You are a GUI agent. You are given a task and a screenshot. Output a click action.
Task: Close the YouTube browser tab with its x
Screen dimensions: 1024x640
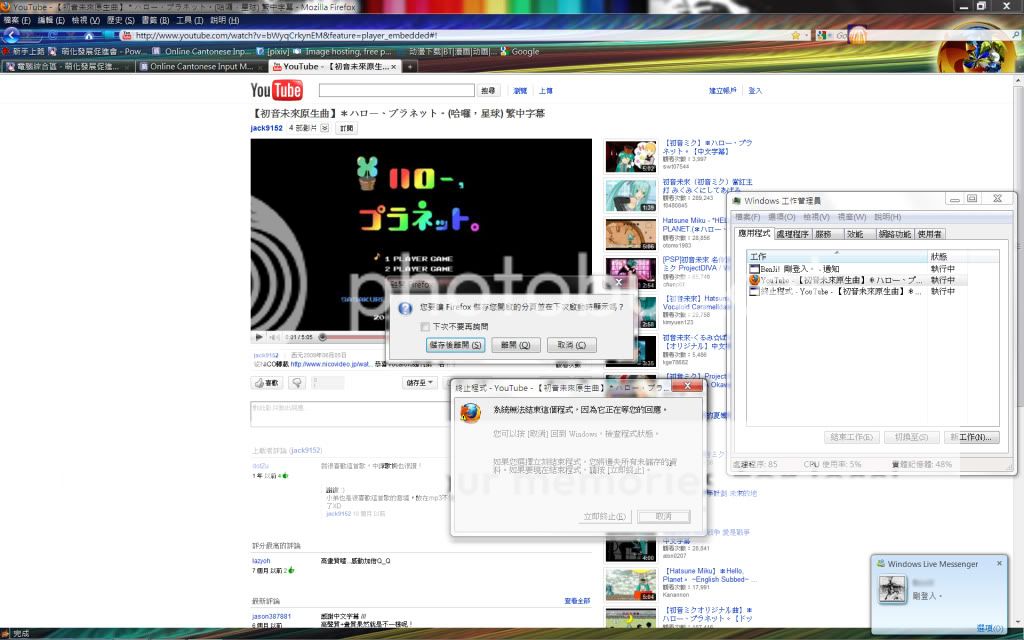tap(393, 67)
